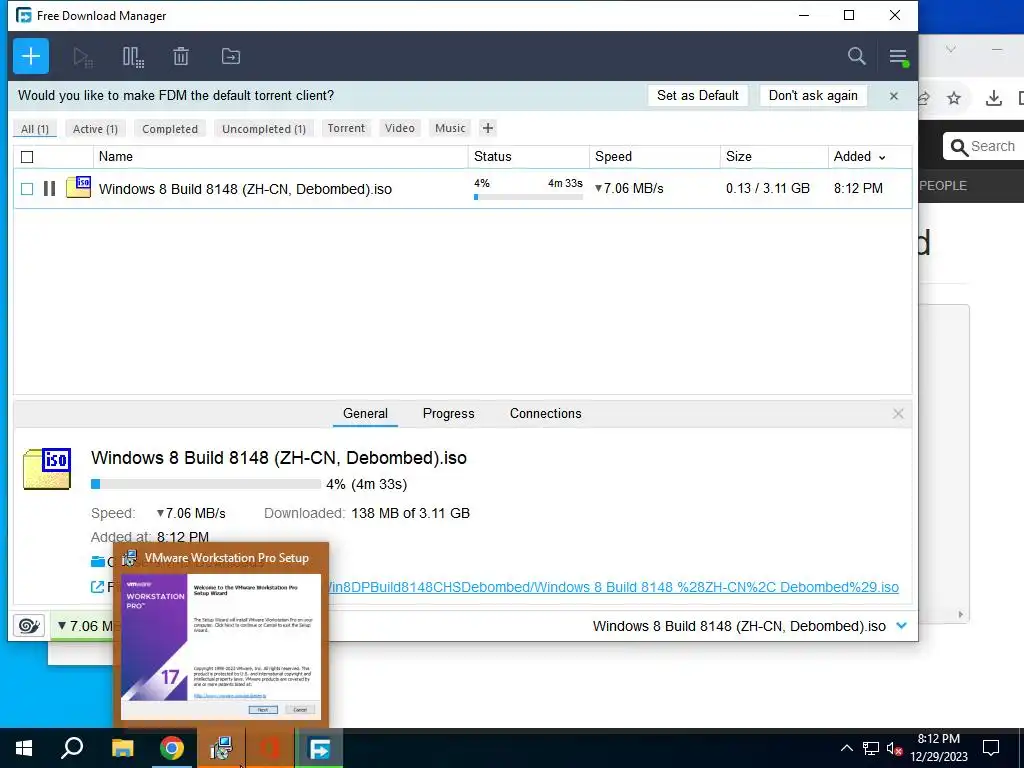The image size is (1024, 768).
Task: Open File Explorer from taskbar
Action: tap(122, 748)
